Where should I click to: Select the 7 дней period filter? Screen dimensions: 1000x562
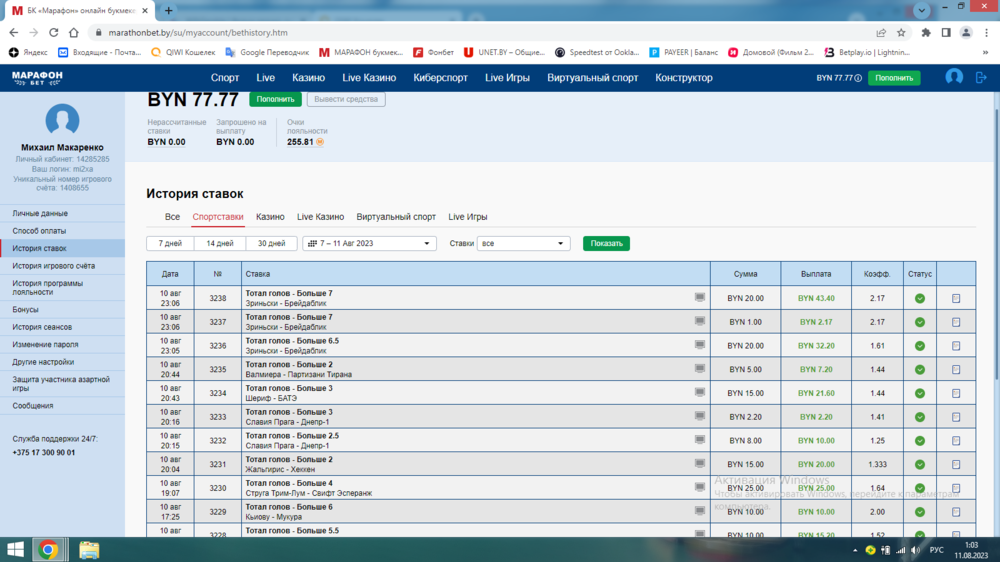[170, 243]
